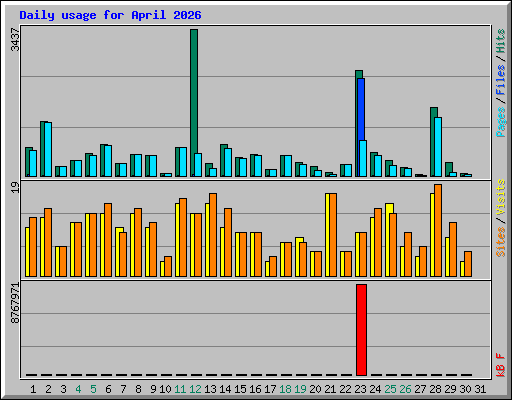Click green weekend day label 19

tap(300, 389)
